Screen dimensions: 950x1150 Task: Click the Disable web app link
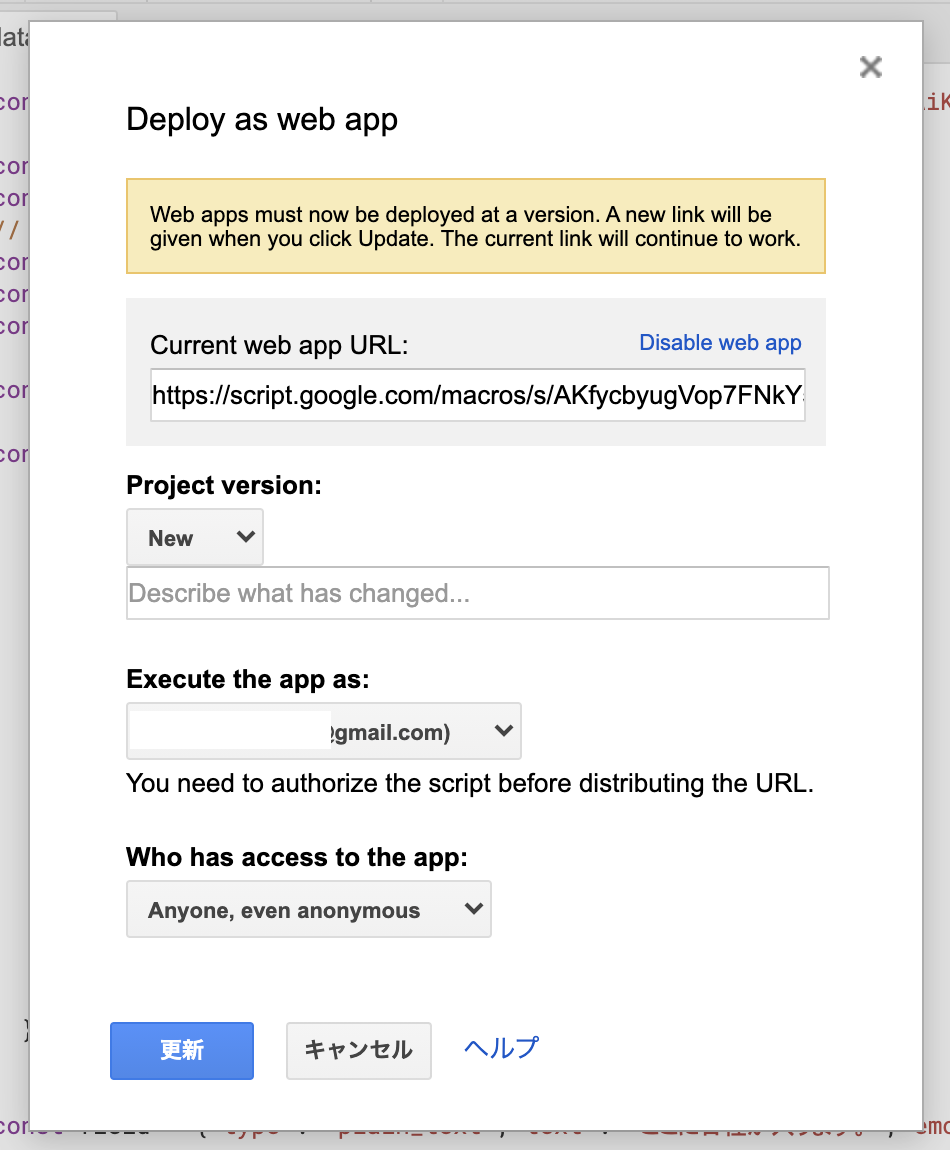click(x=720, y=343)
